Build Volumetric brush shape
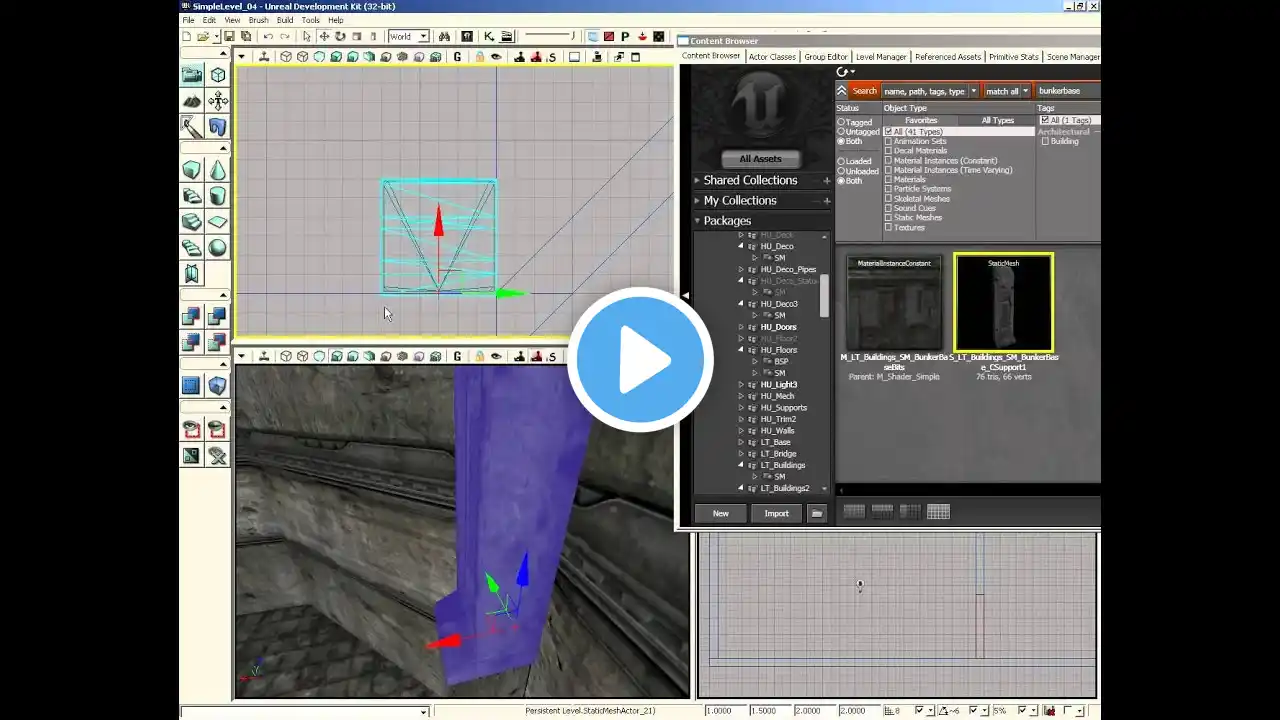 192,274
